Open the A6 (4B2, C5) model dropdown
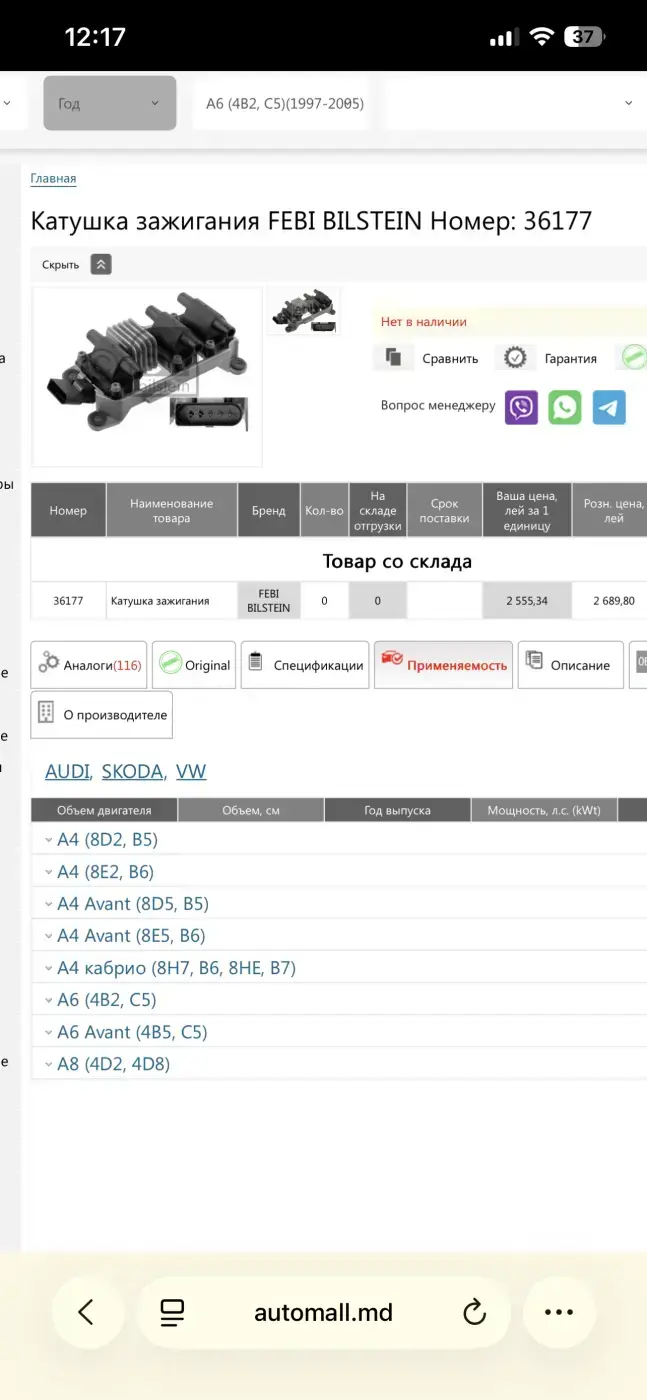The image size is (647, 1400). [283, 103]
